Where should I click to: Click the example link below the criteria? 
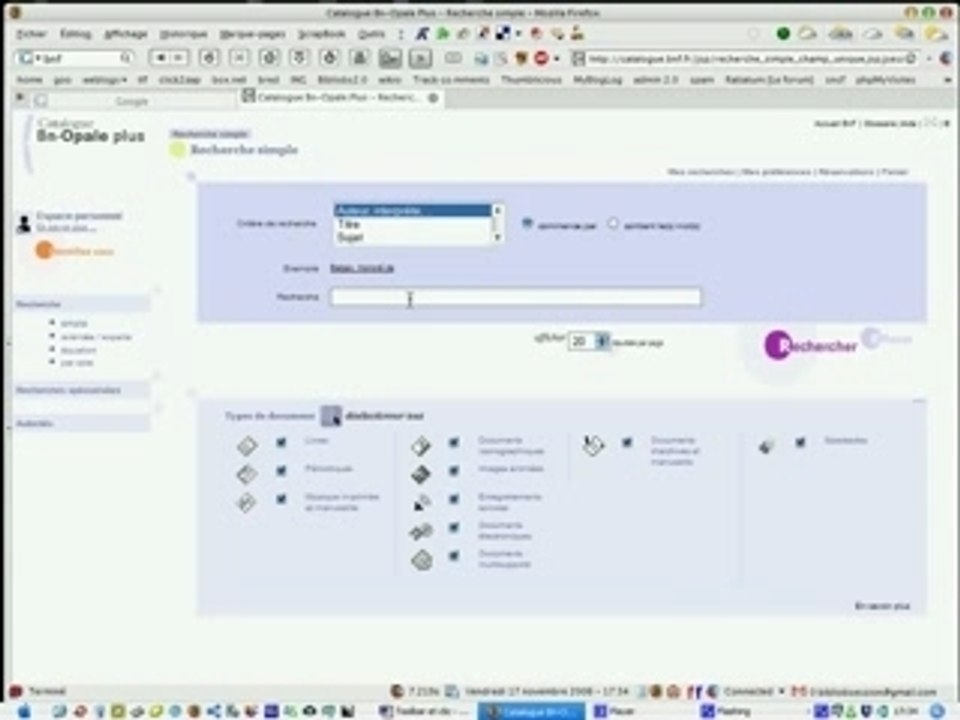(362, 268)
